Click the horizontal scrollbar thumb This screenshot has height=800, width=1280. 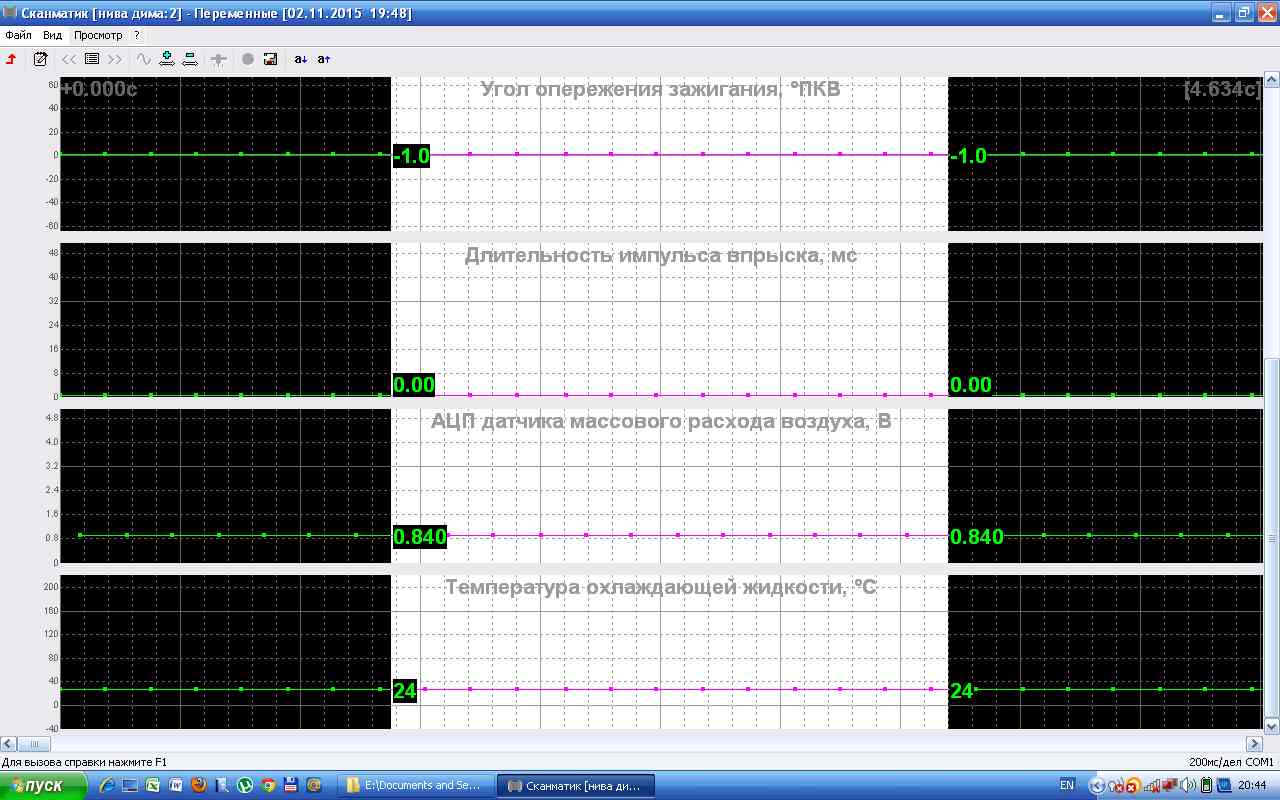click(x=33, y=744)
